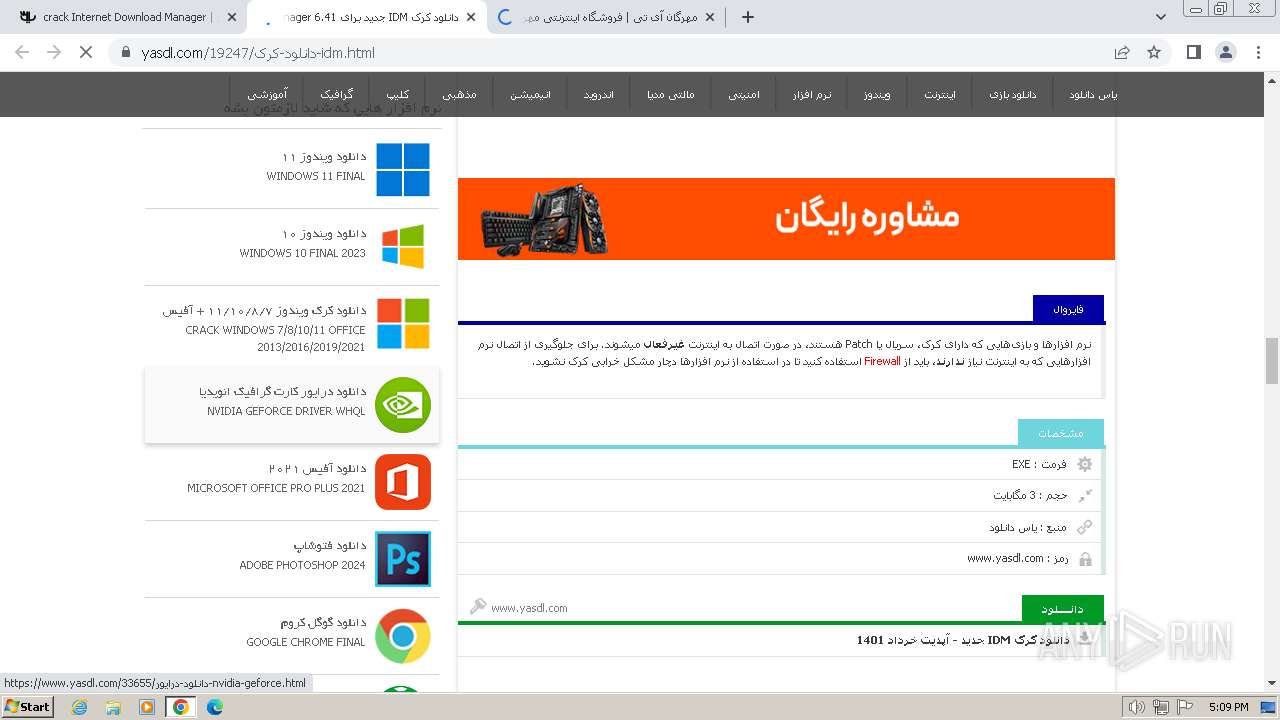The height and width of the screenshot is (720, 1280).
Task: Expand the tab search dropdown arrow
Action: [x=1161, y=17]
